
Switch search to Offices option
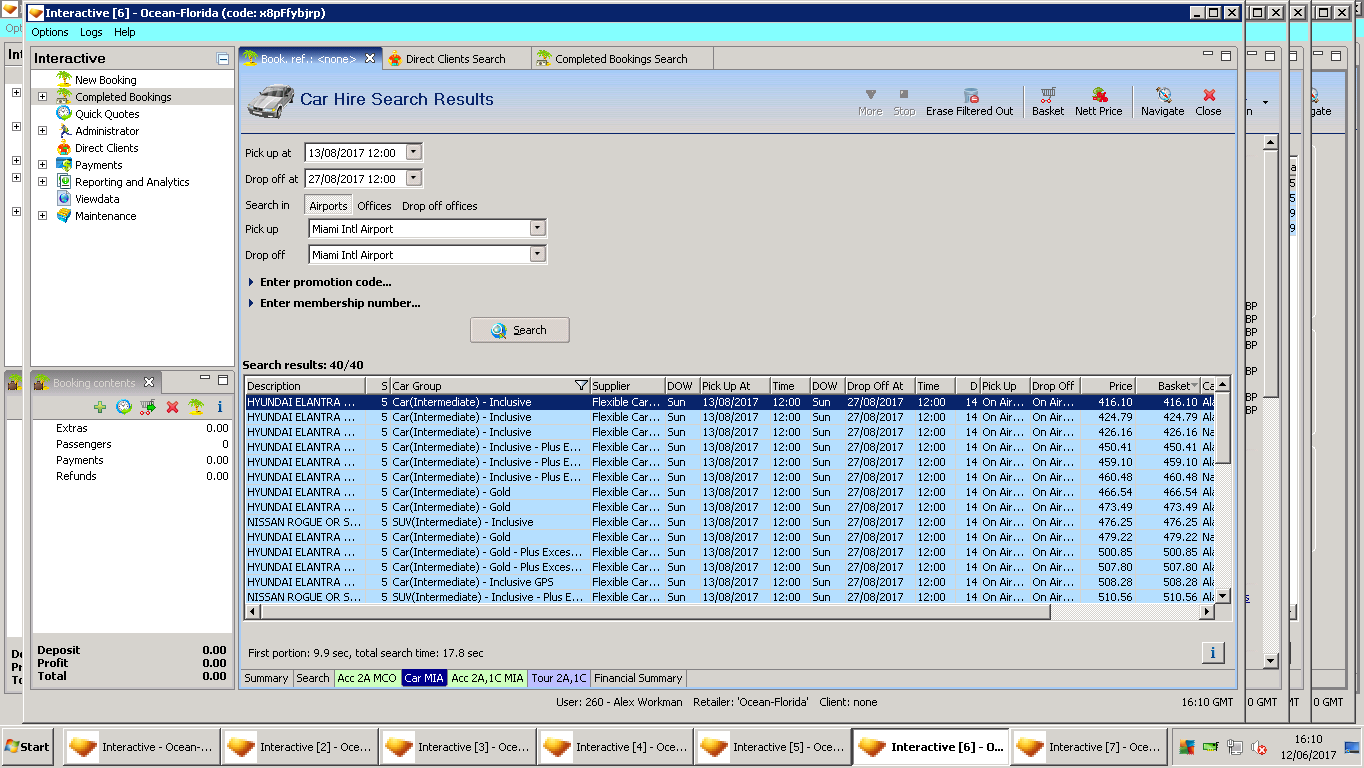[374, 206]
